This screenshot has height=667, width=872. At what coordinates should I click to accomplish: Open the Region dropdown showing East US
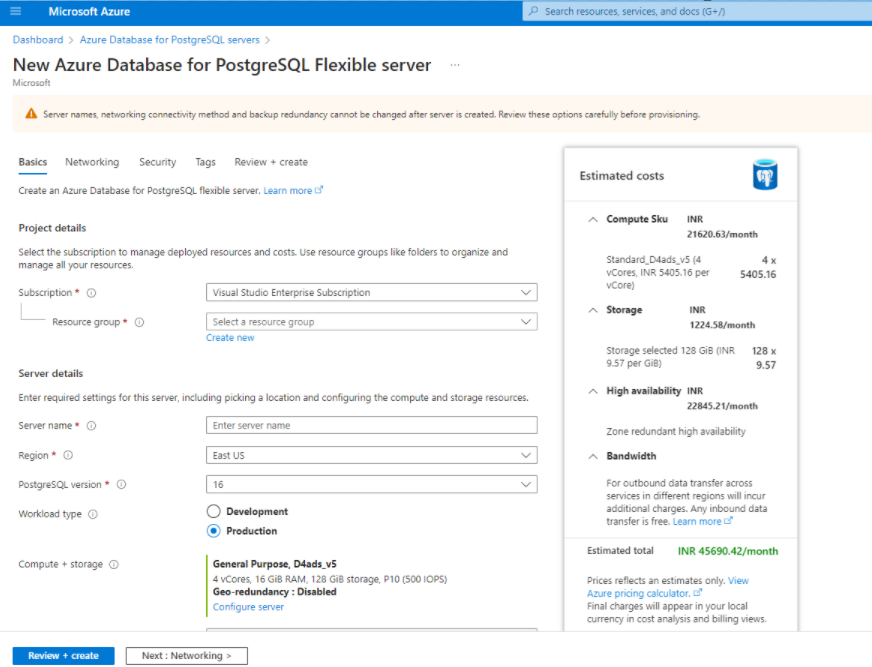point(371,455)
